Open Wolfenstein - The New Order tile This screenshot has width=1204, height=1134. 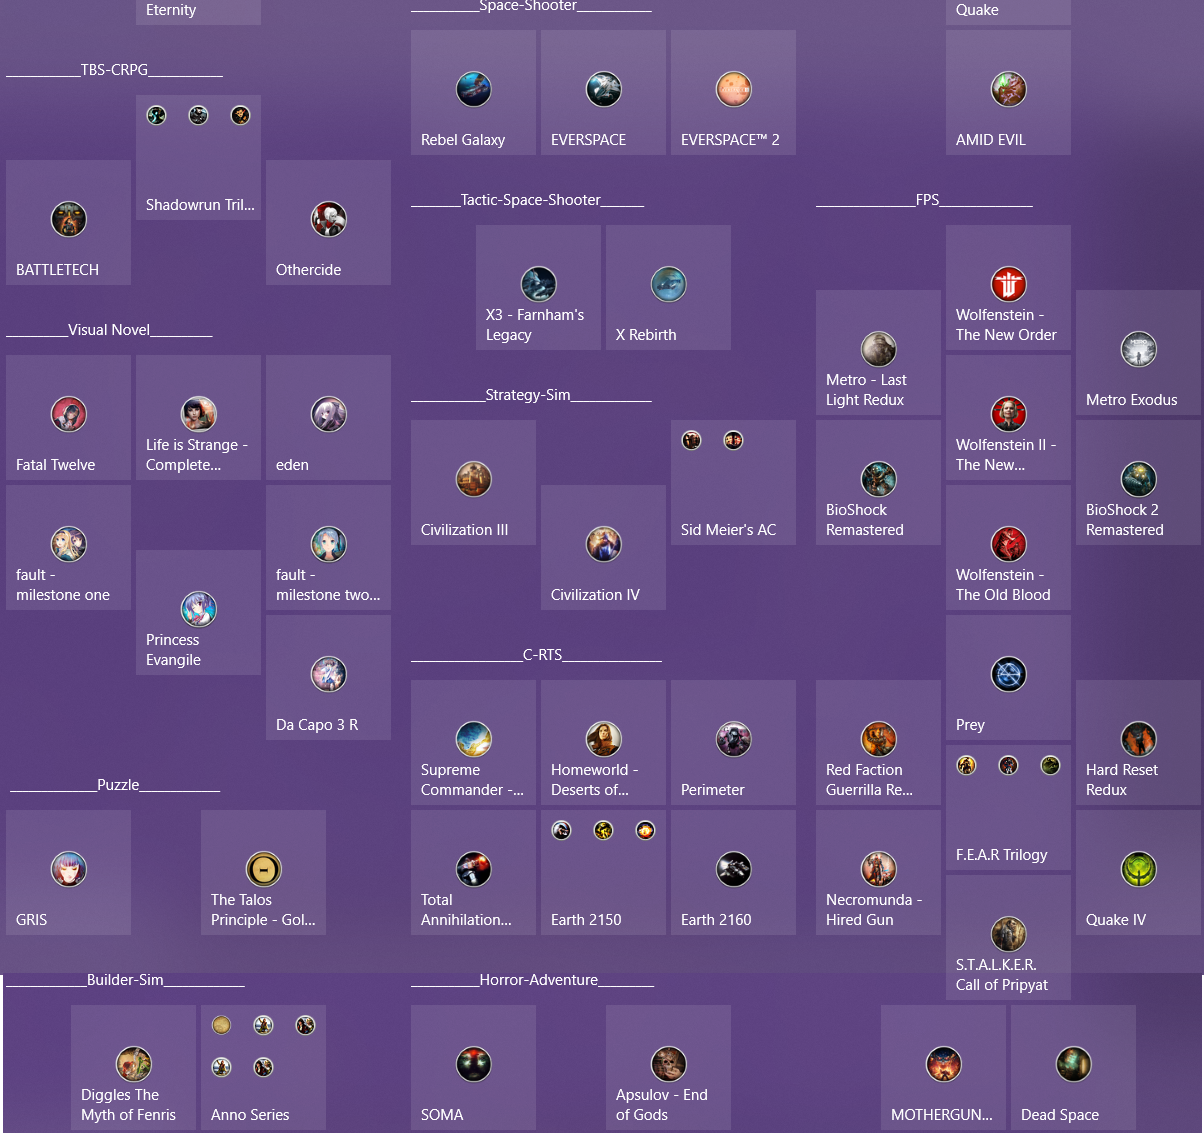coord(1008,287)
